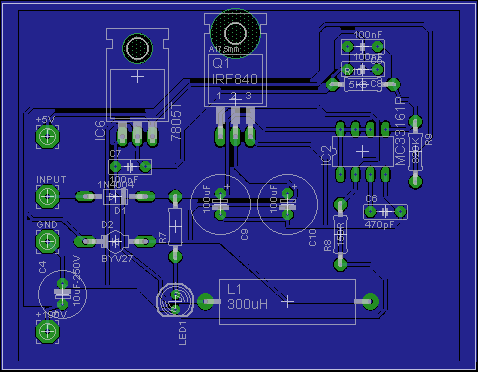Click the C4 designator label
The image size is (478, 372).
pos(42,267)
